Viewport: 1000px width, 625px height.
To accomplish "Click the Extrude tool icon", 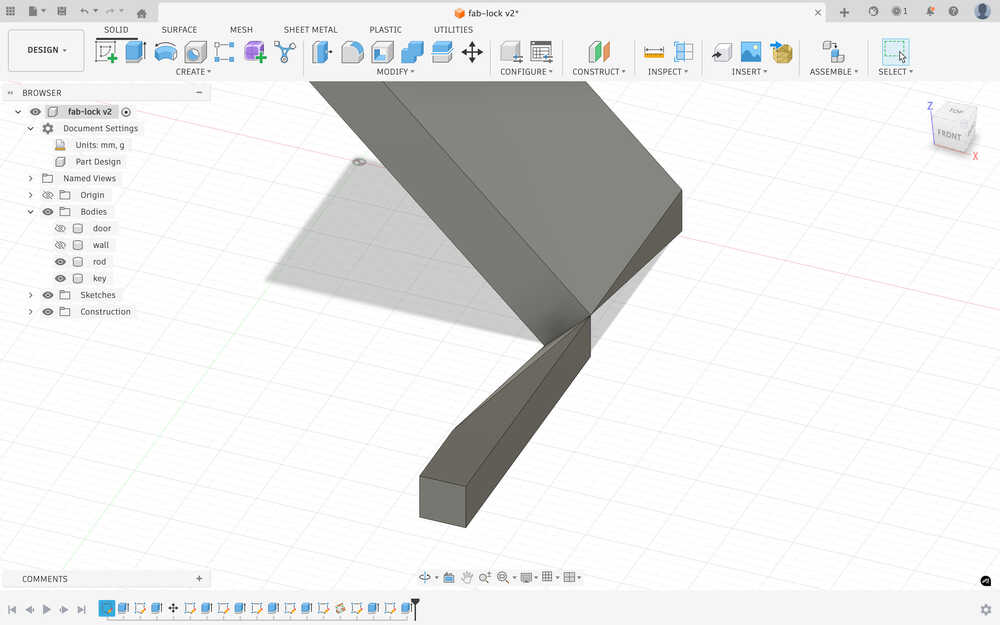I will [135, 52].
